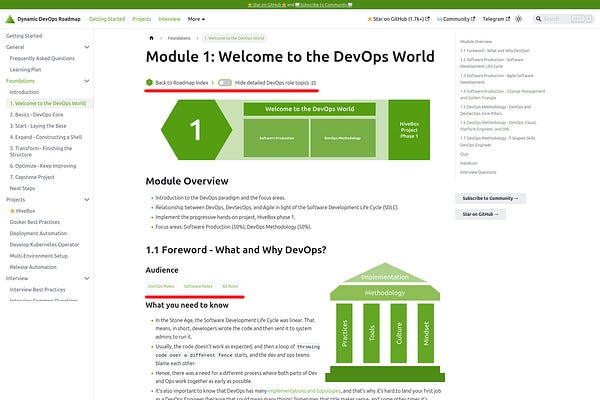The width and height of the screenshot is (600, 400).
Task: Click the green hexagon beside Back to Roadmap Index
Action: point(149,82)
